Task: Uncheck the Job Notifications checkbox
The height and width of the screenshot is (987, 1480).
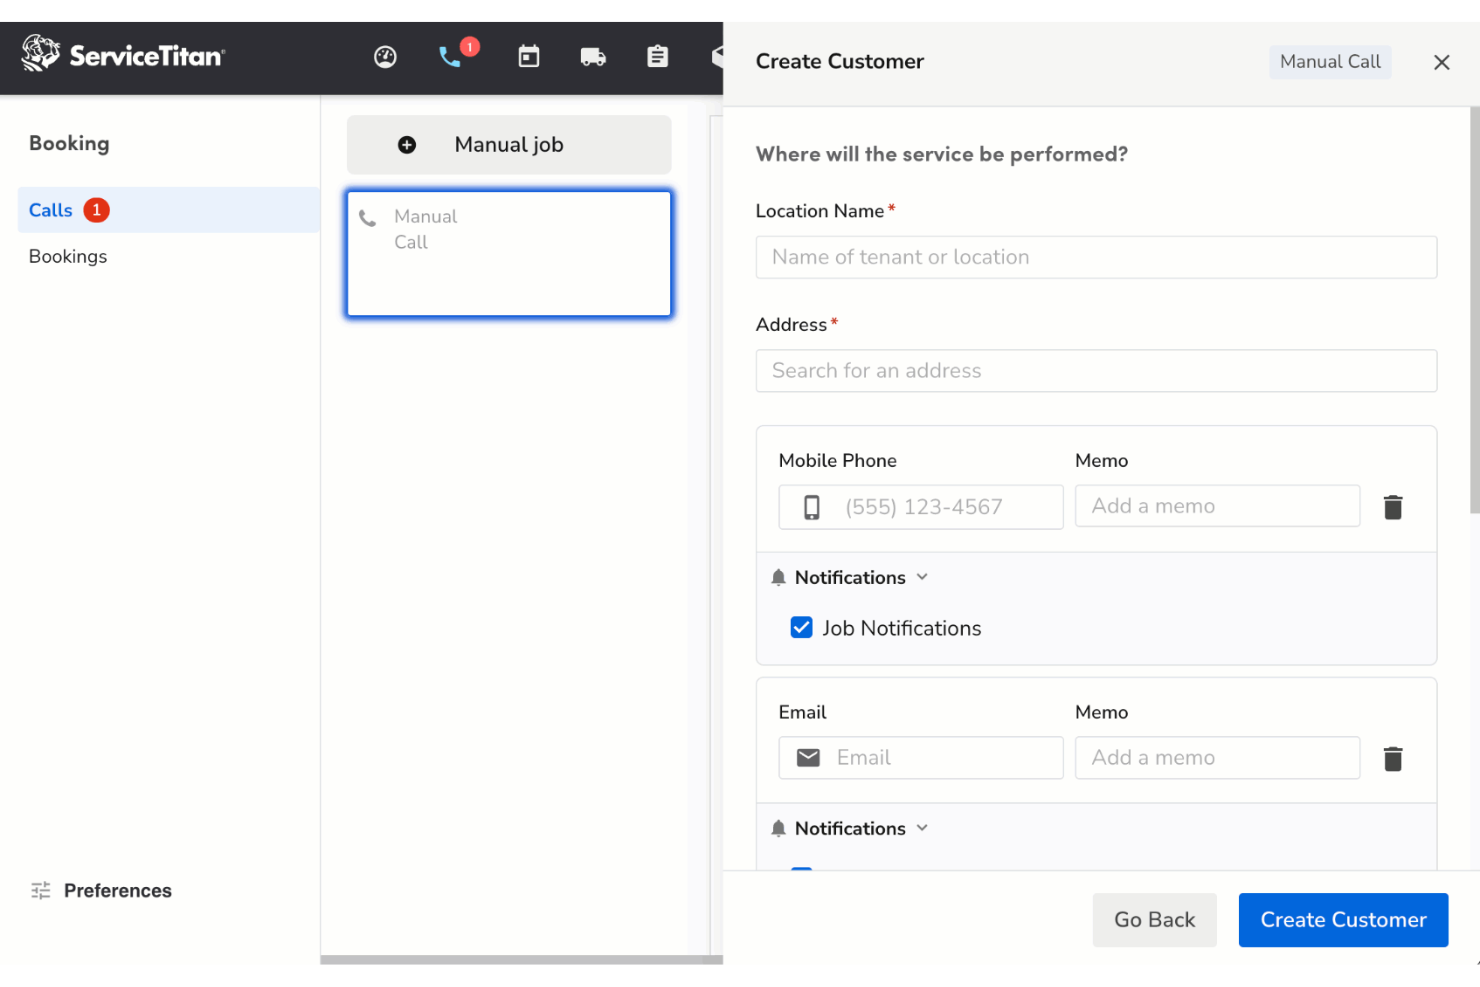Action: pyautogui.click(x=801, y=627)
